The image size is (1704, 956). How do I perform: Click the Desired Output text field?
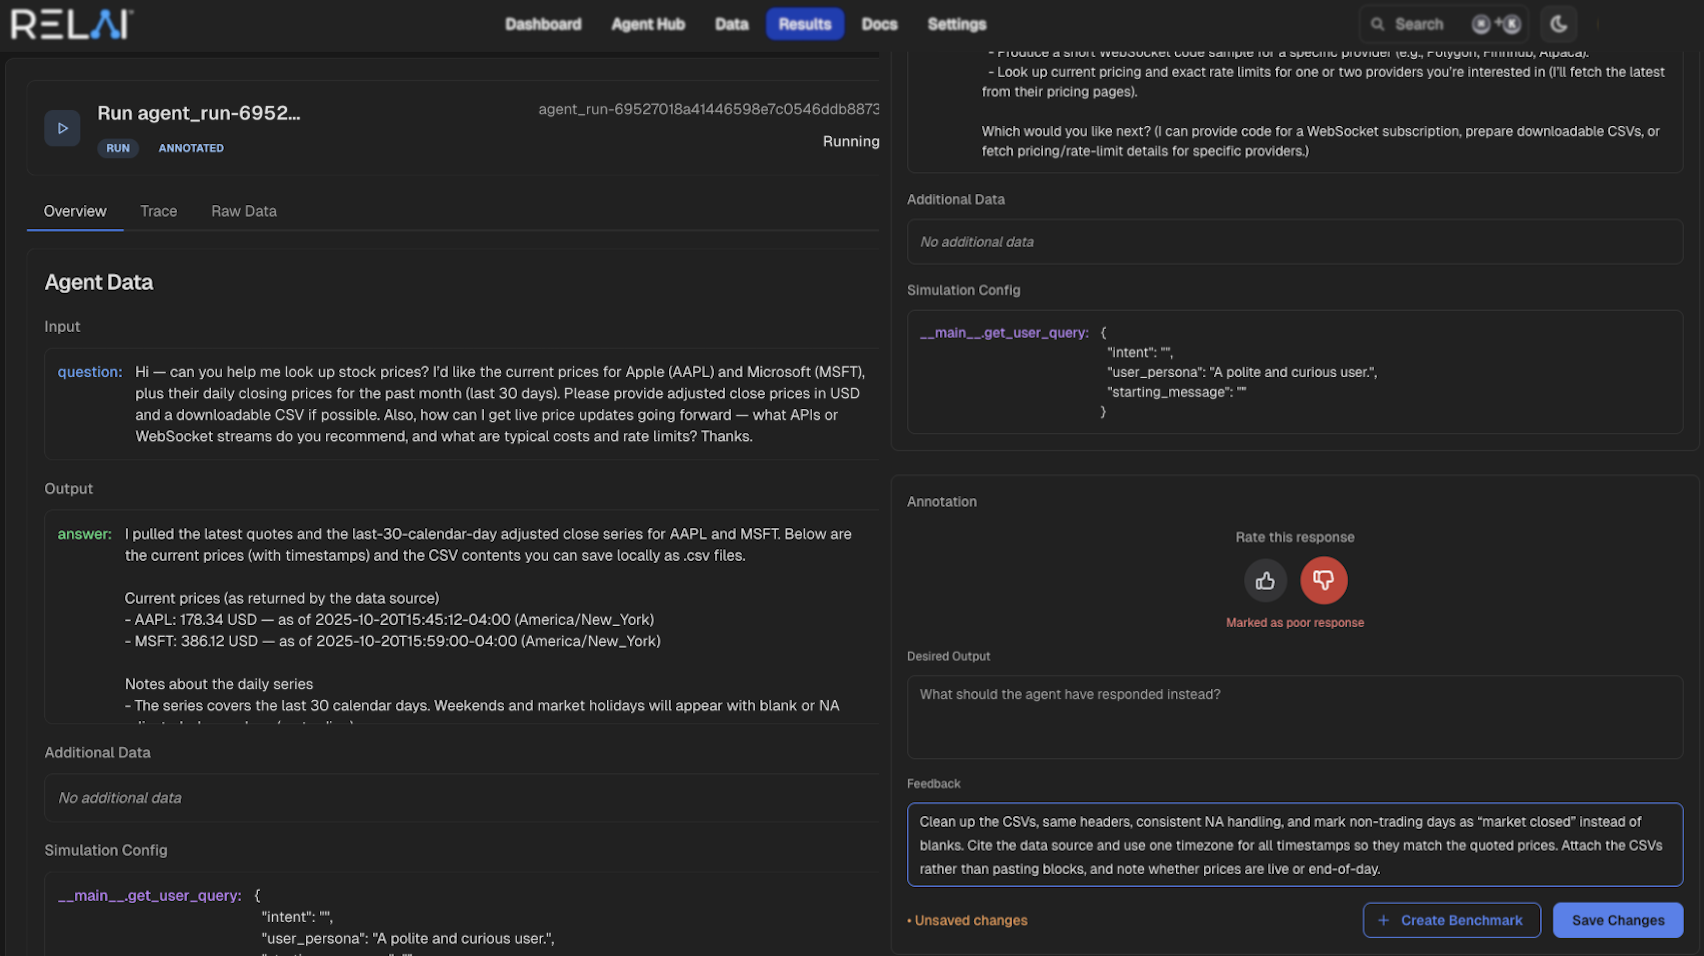1294,717
